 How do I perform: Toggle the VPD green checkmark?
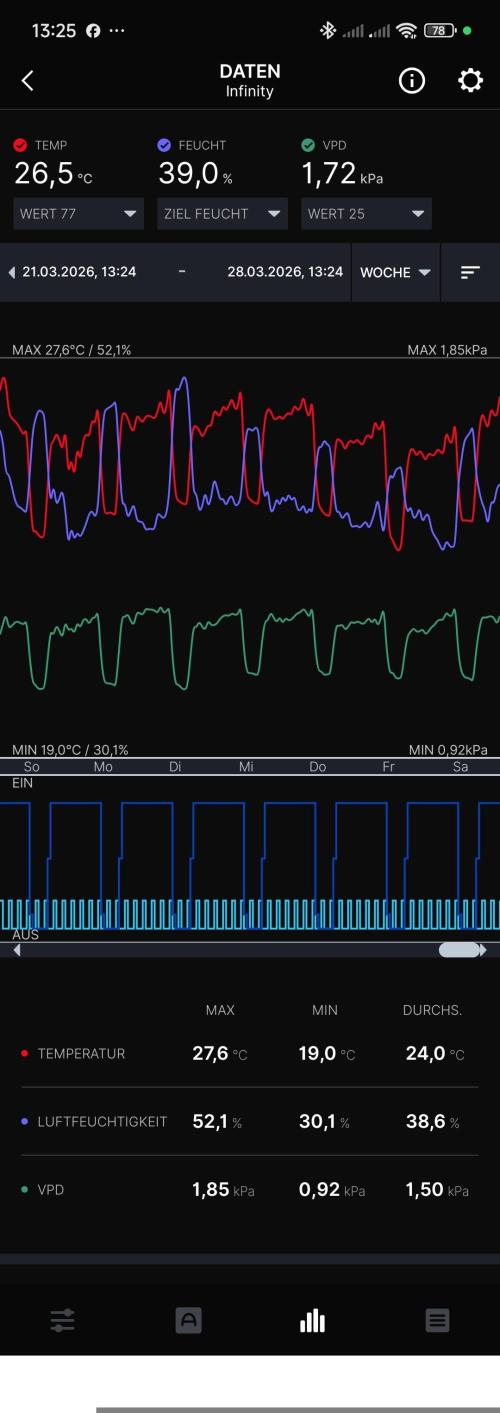click(x=308, y=145)
